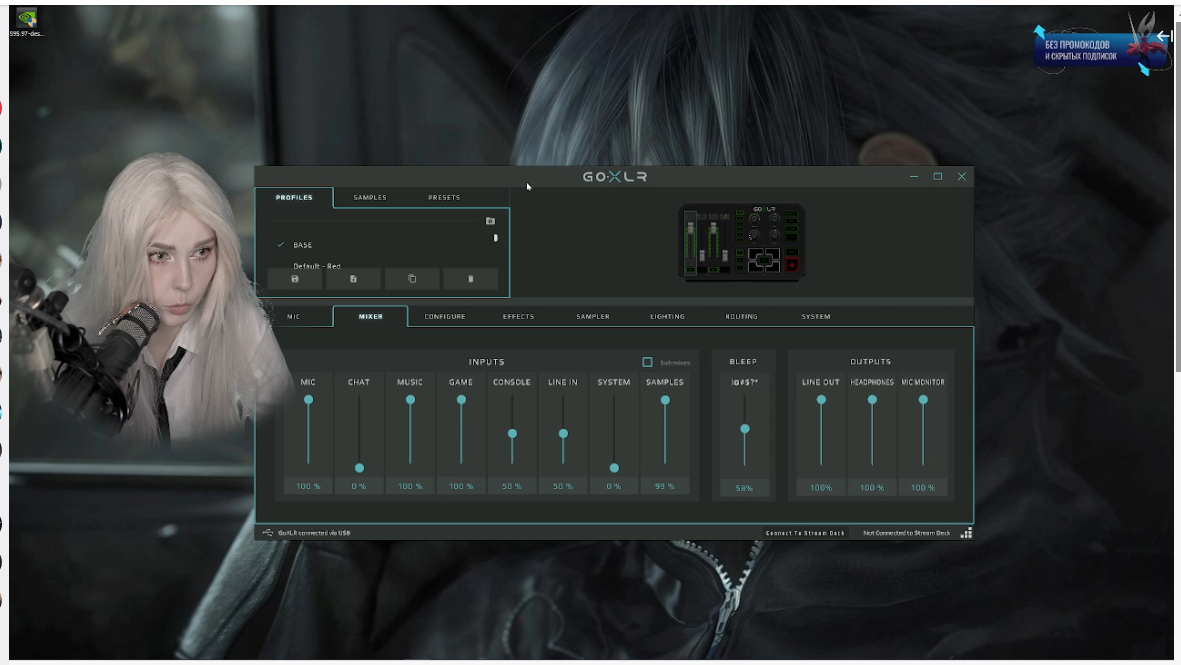This screenshot has width=1181, height=665.
Task: Minimize the GoXLR window
Action: coord(914,176)
